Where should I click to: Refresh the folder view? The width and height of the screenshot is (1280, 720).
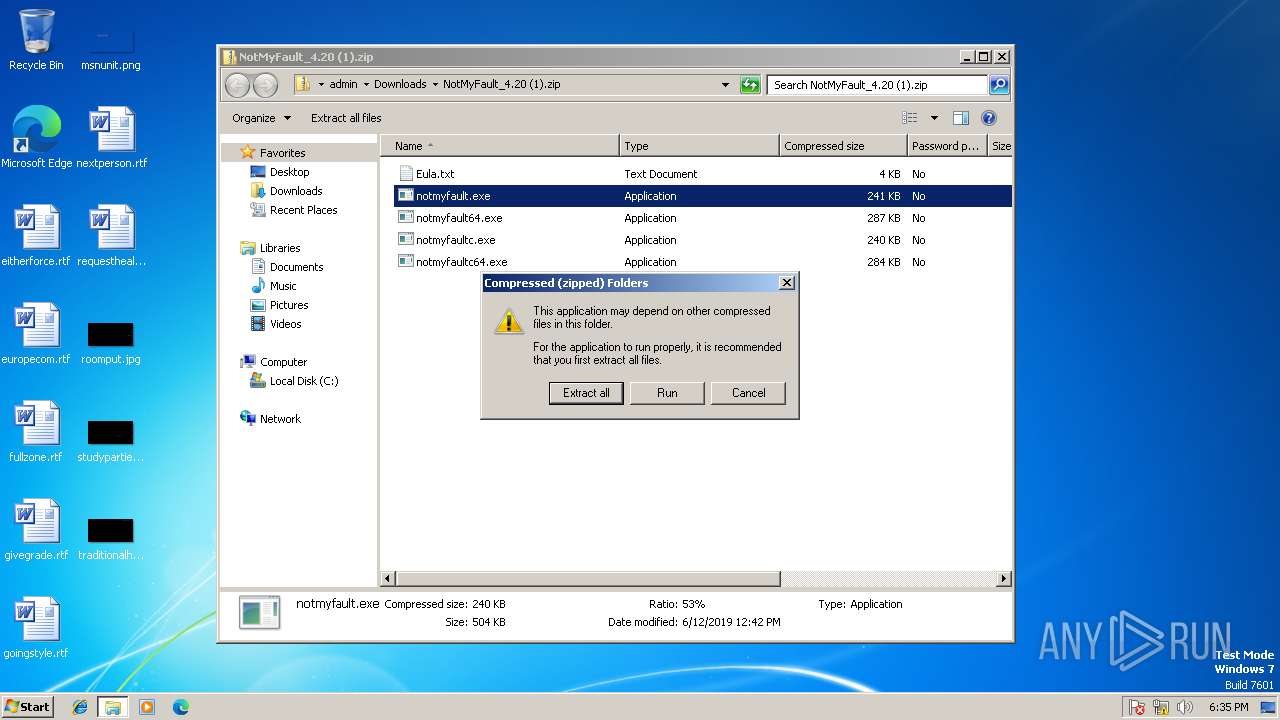[x=750, y=85]
